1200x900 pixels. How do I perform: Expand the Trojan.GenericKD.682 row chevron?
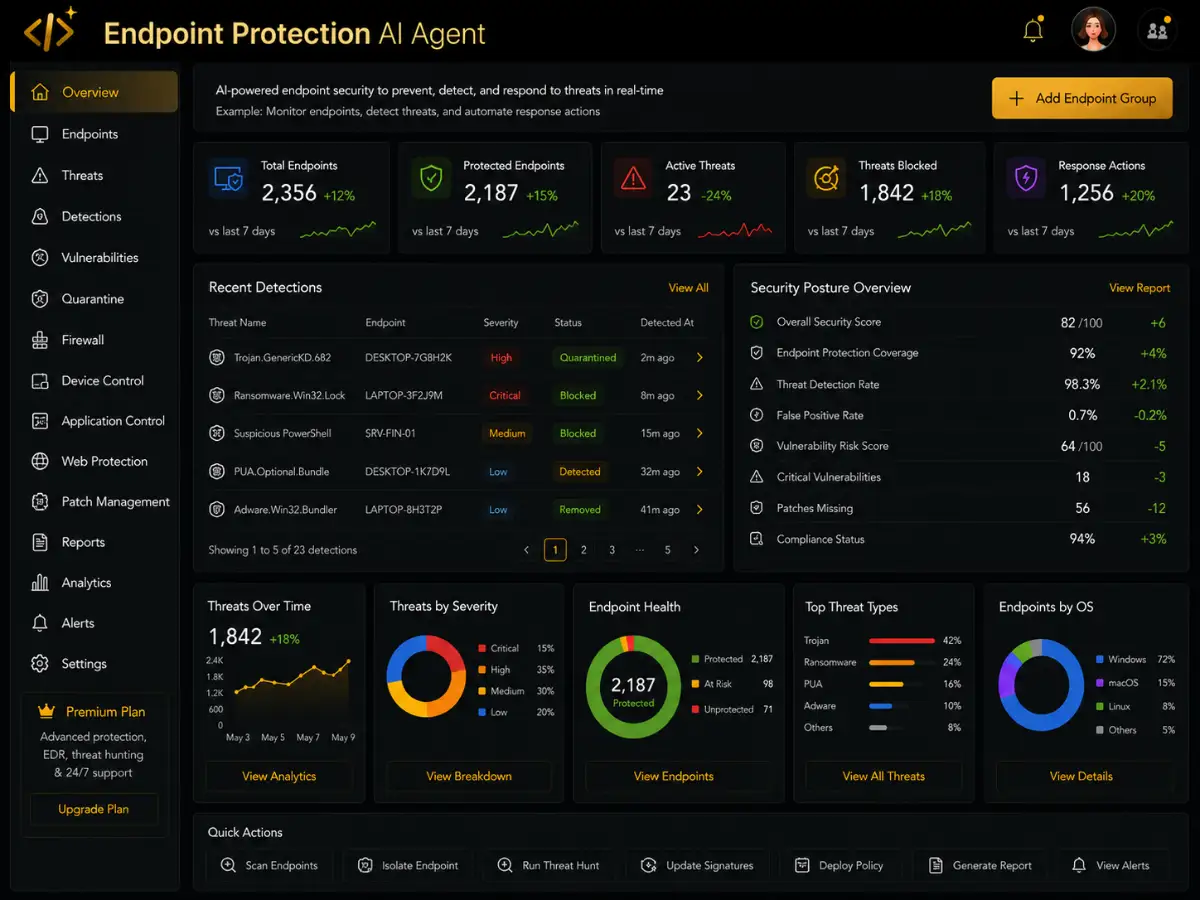pyautogui.click(x=699, y=357)
